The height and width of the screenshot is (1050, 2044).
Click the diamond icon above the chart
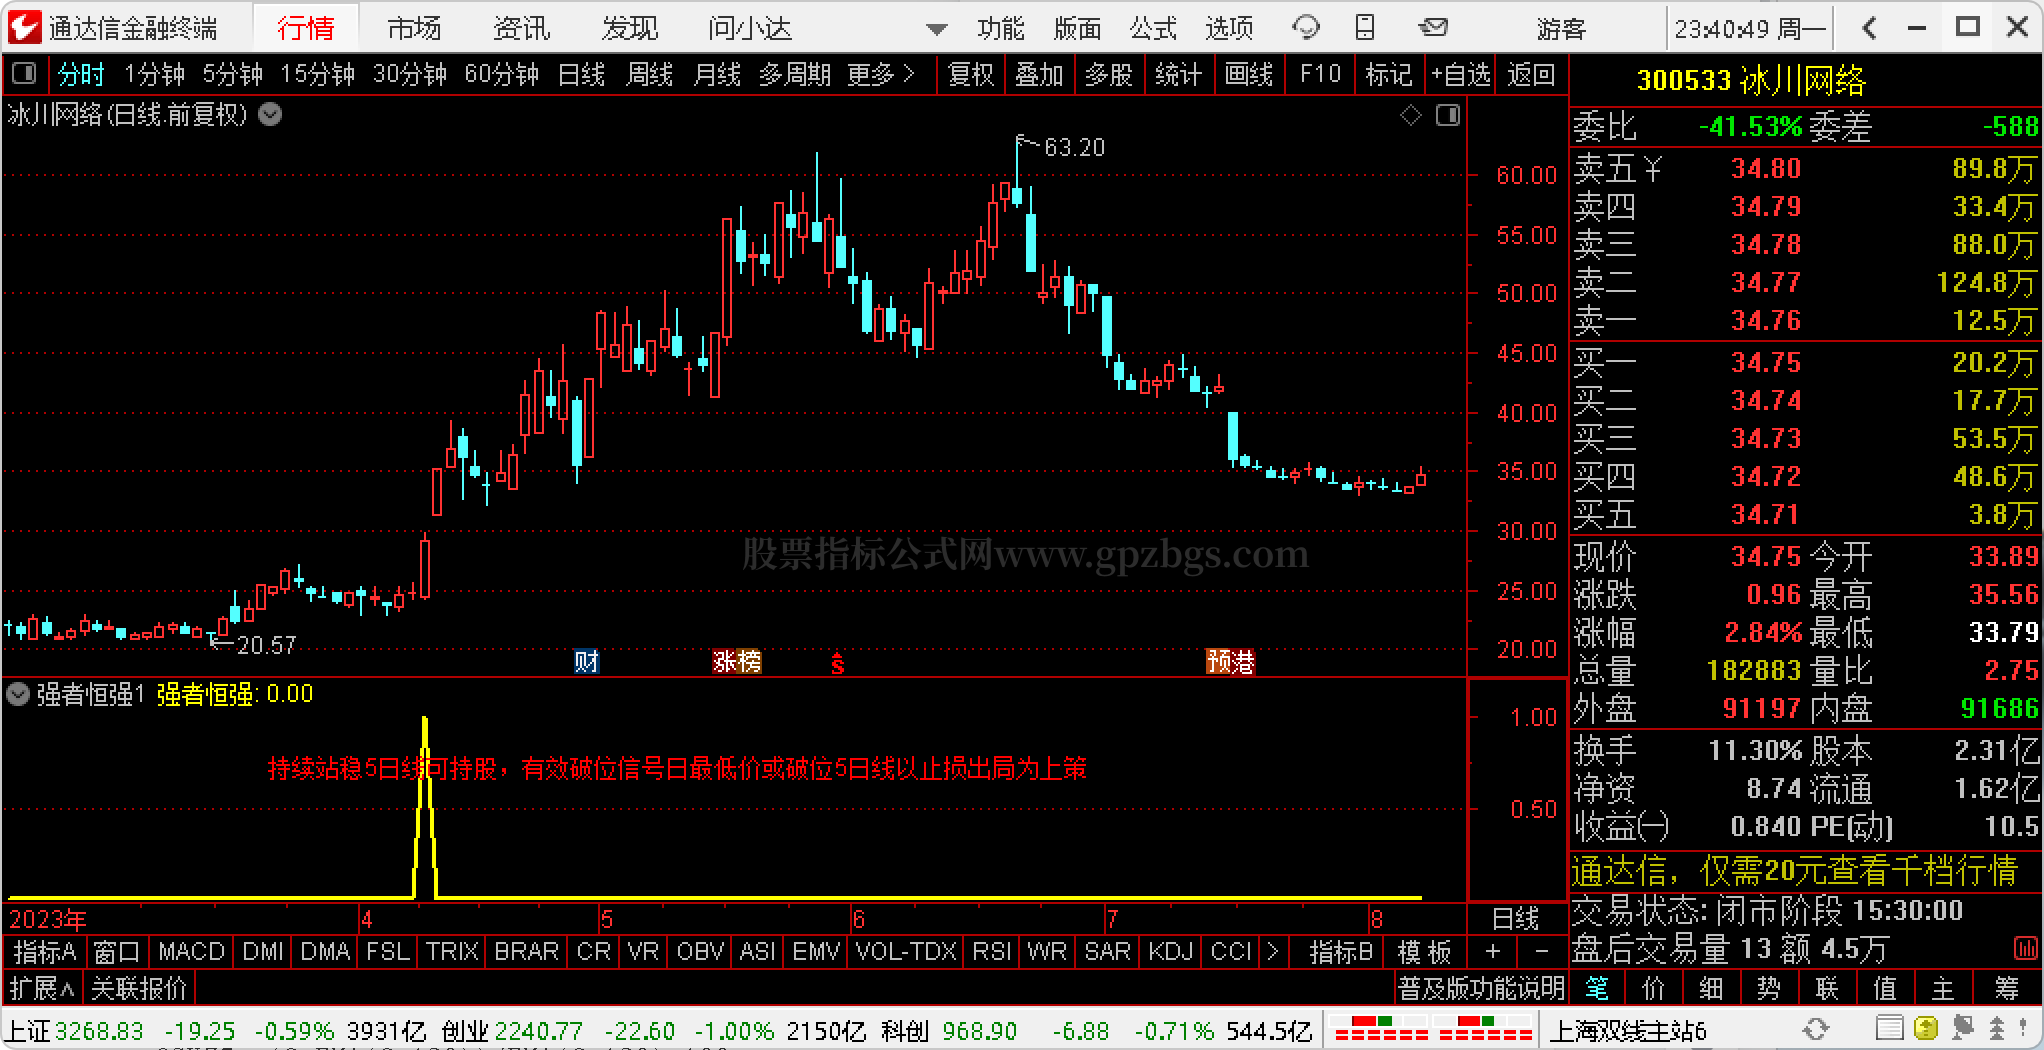click(x=1411, y=115)
